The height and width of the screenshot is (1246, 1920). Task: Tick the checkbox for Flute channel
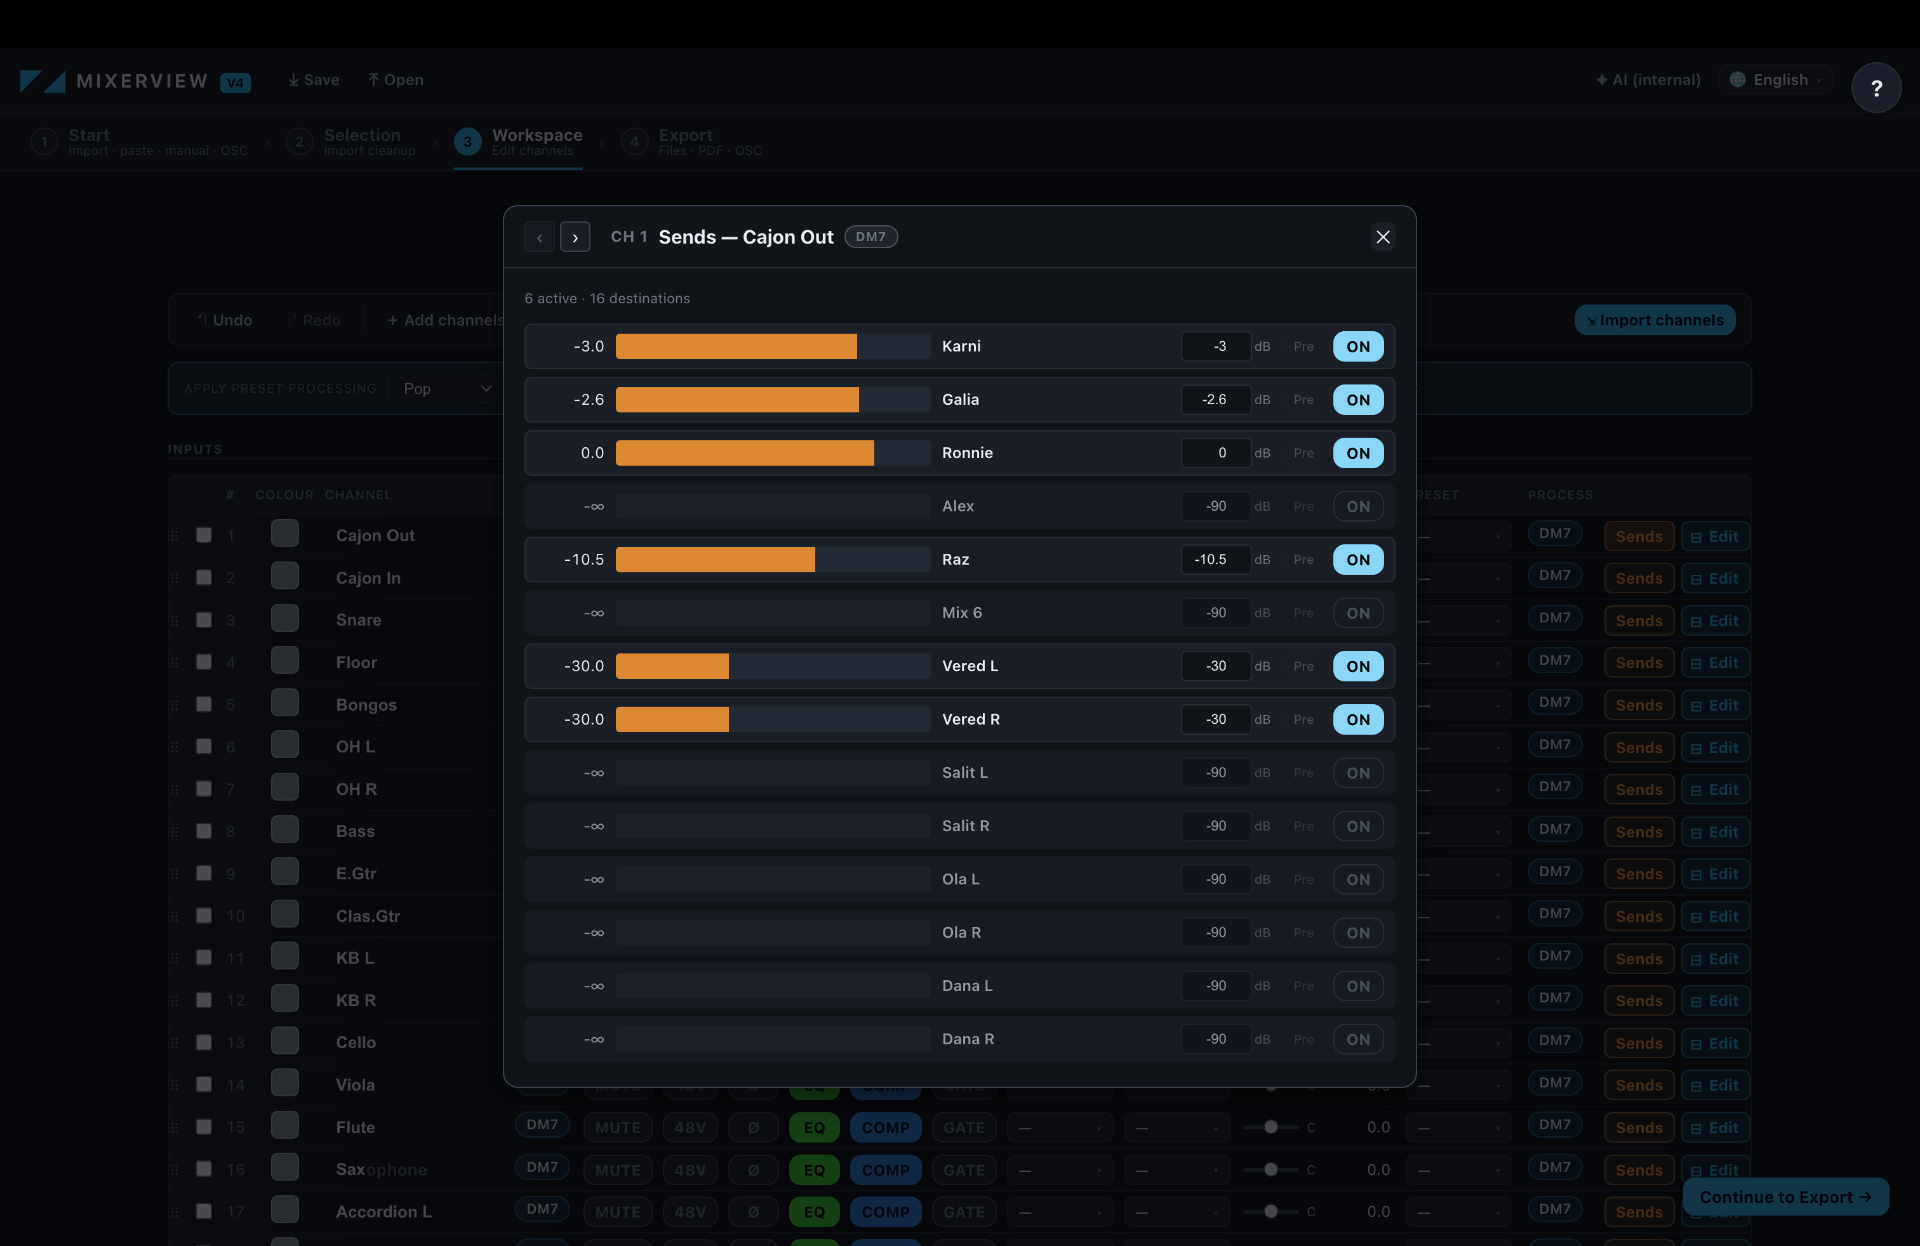coord(204,1127)
